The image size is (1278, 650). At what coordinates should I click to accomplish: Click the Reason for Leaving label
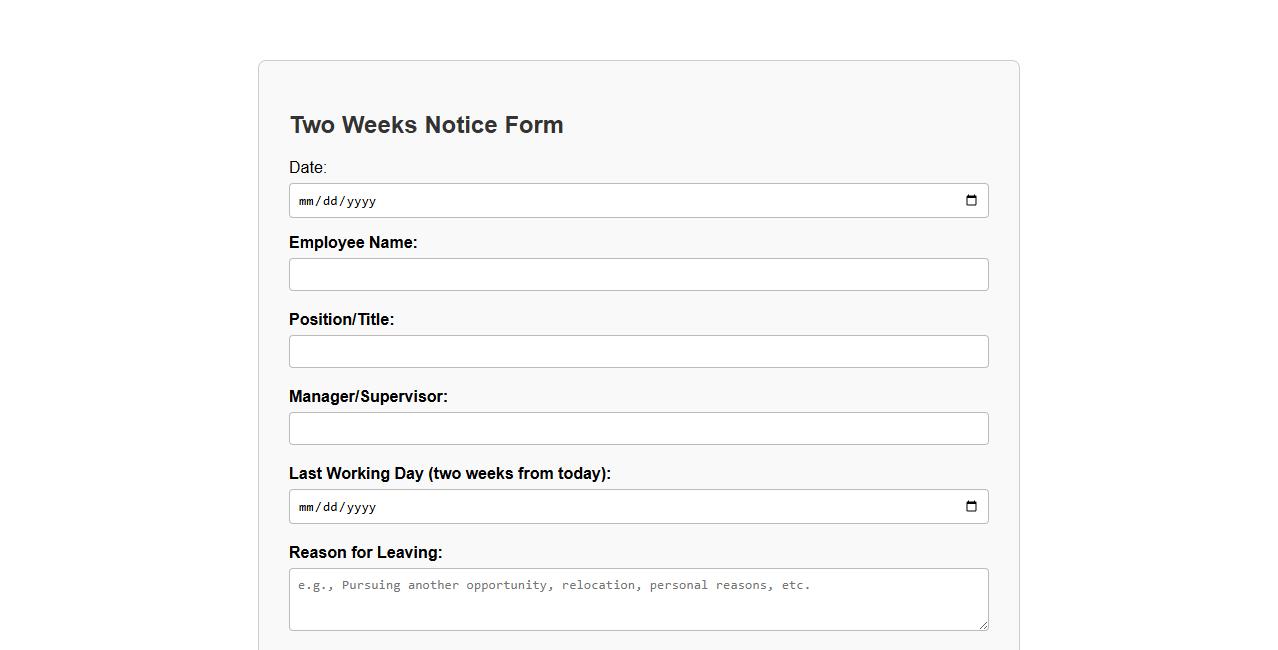366,552
